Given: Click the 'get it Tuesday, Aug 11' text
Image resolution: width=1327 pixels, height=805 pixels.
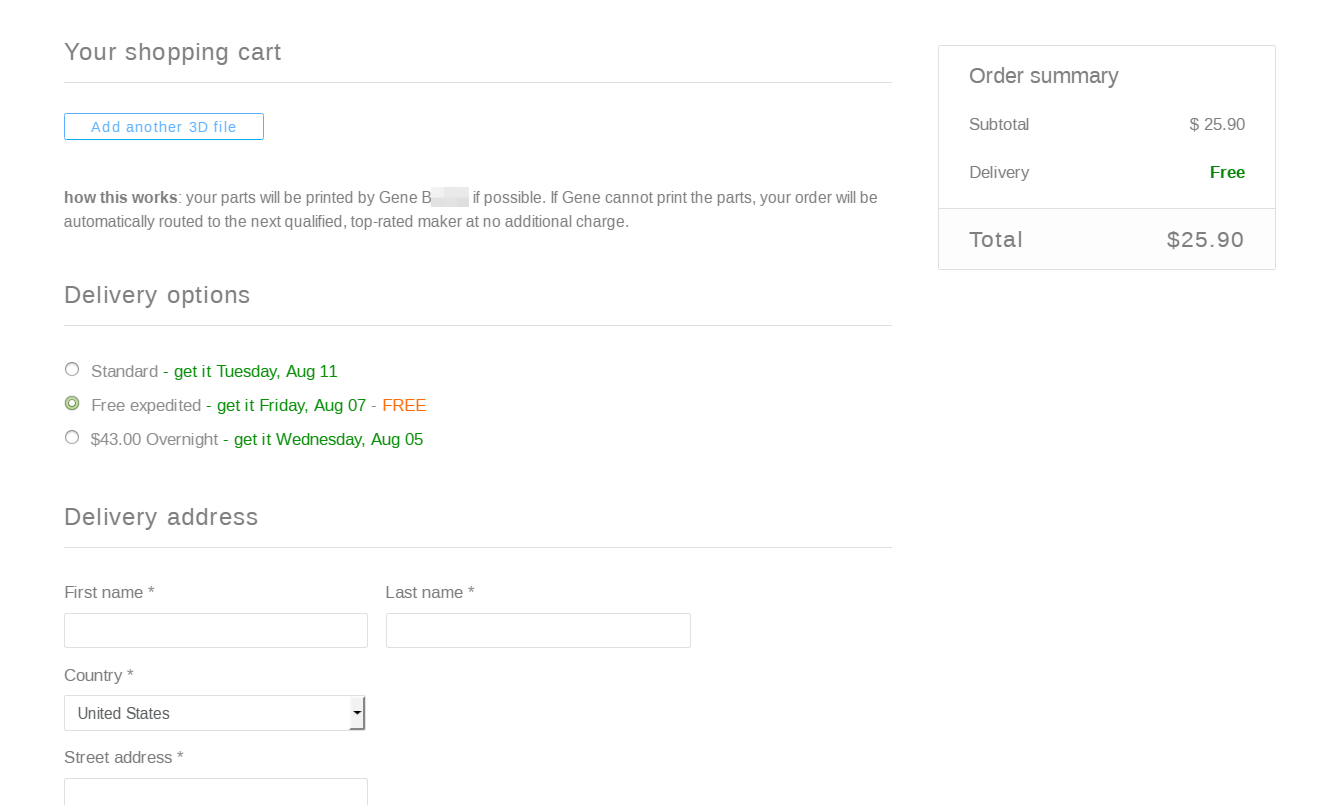Looking at the screenshot, I should tap(255, 372).
